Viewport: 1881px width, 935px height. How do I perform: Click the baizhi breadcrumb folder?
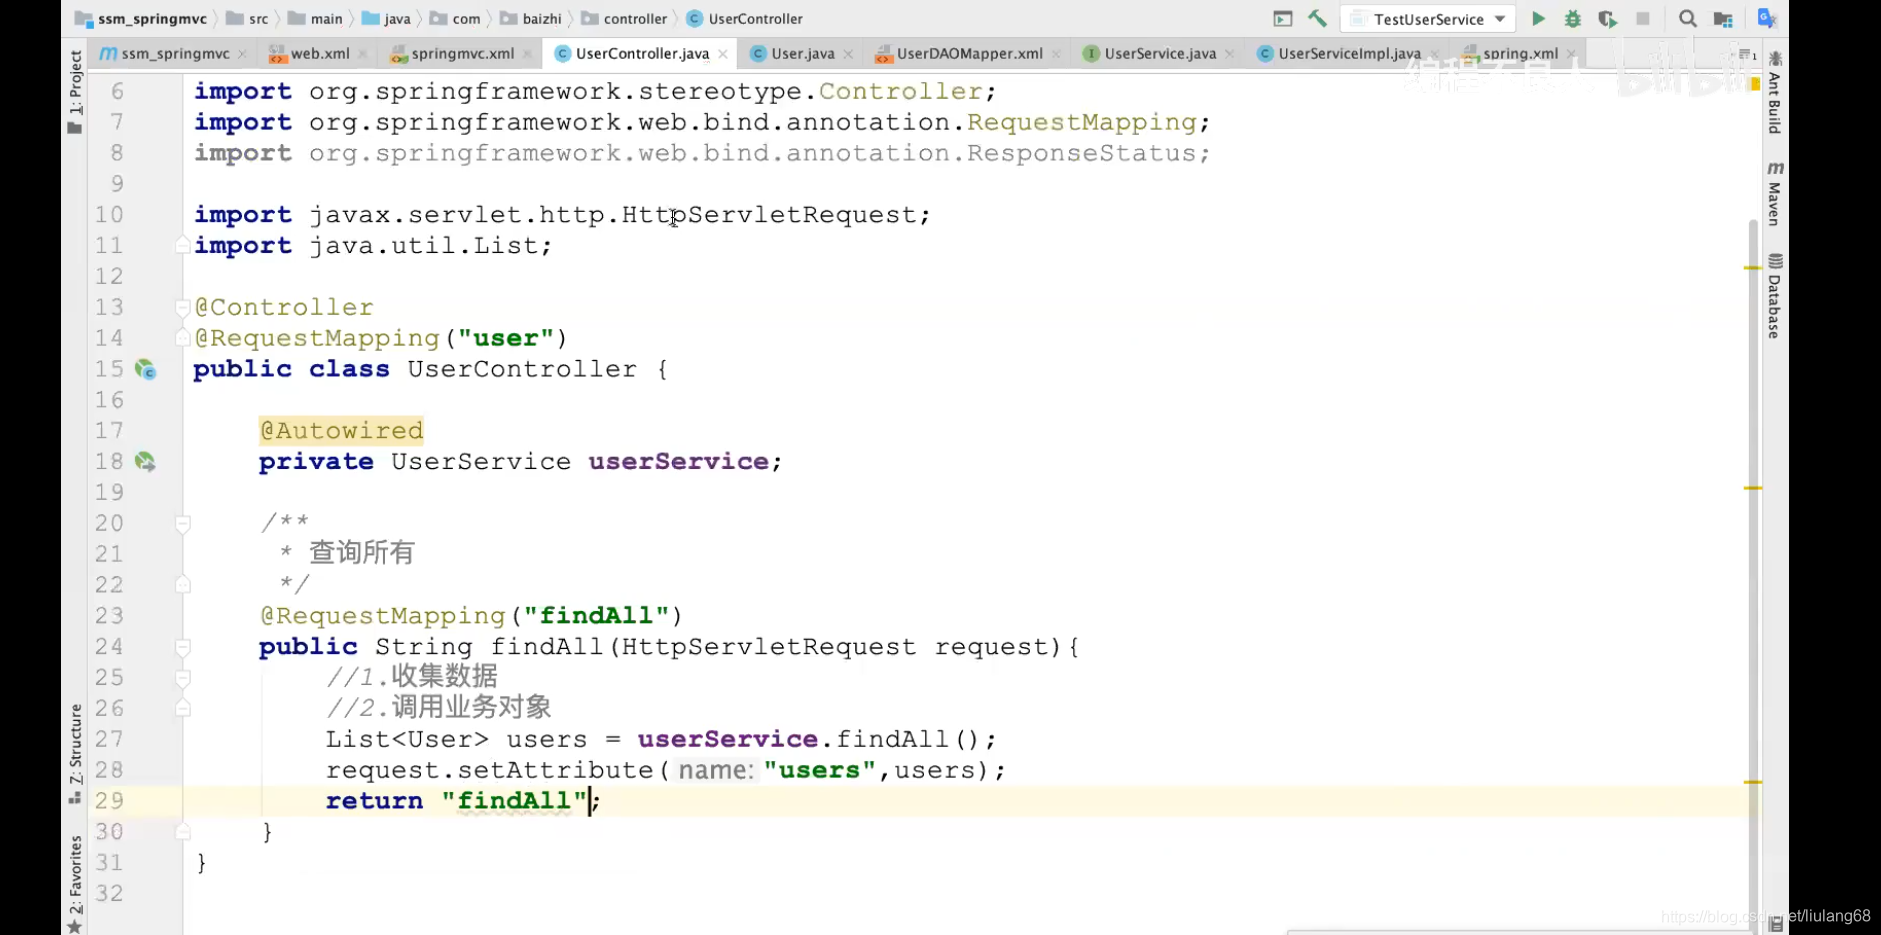(531, 19)
